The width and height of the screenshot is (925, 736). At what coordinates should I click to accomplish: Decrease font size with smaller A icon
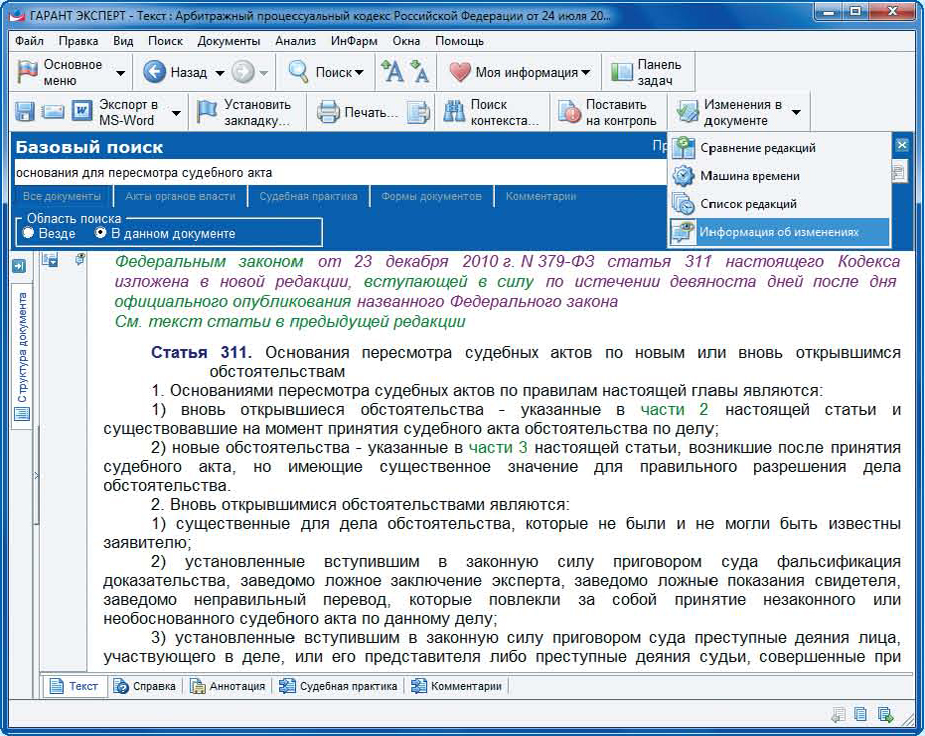click(418, 72)
